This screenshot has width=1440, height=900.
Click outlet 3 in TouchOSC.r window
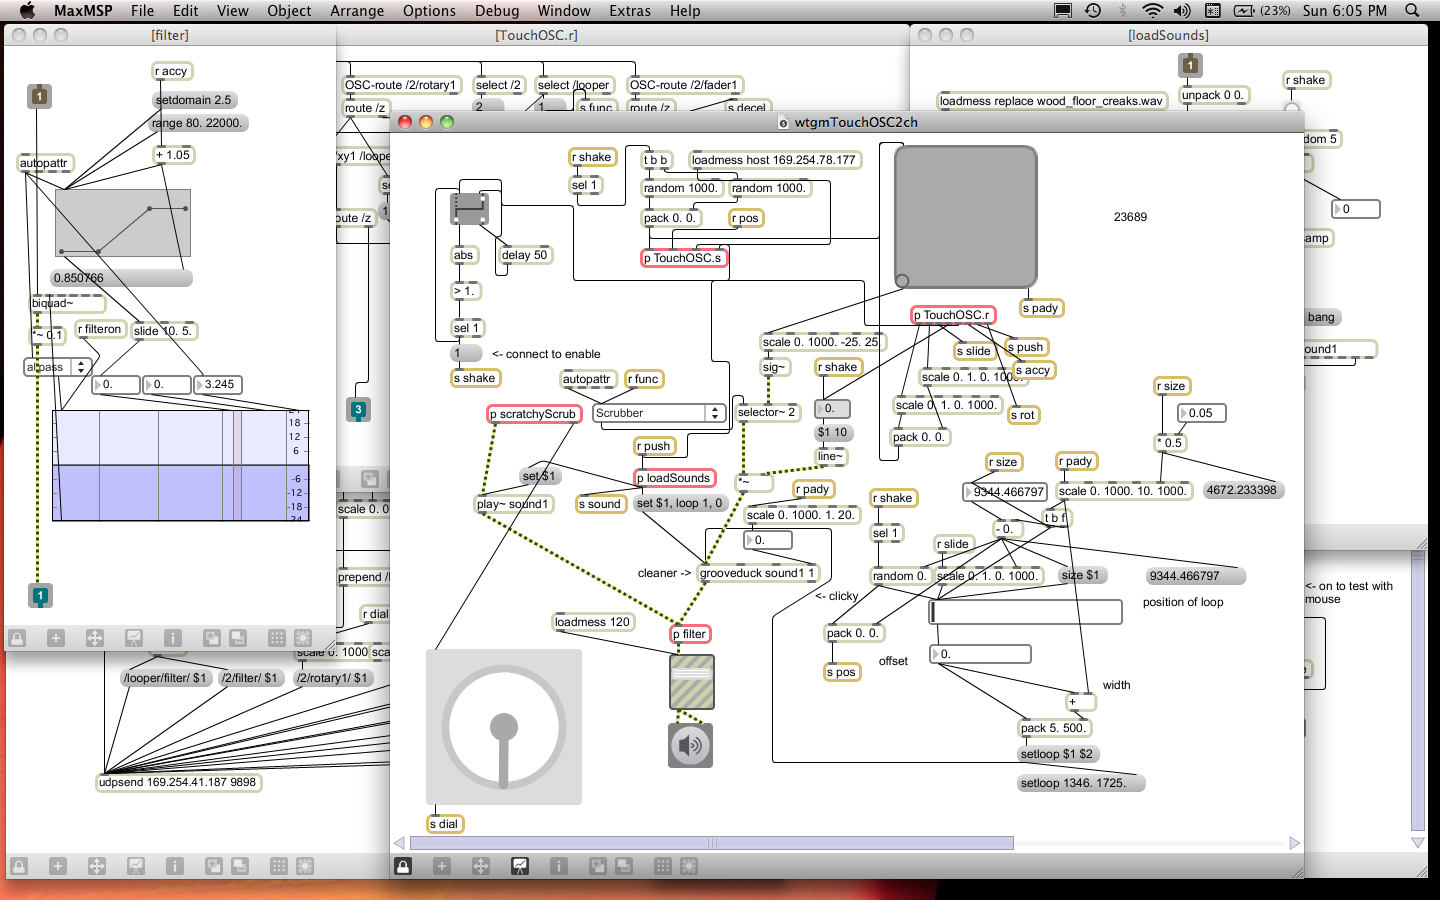358,409
